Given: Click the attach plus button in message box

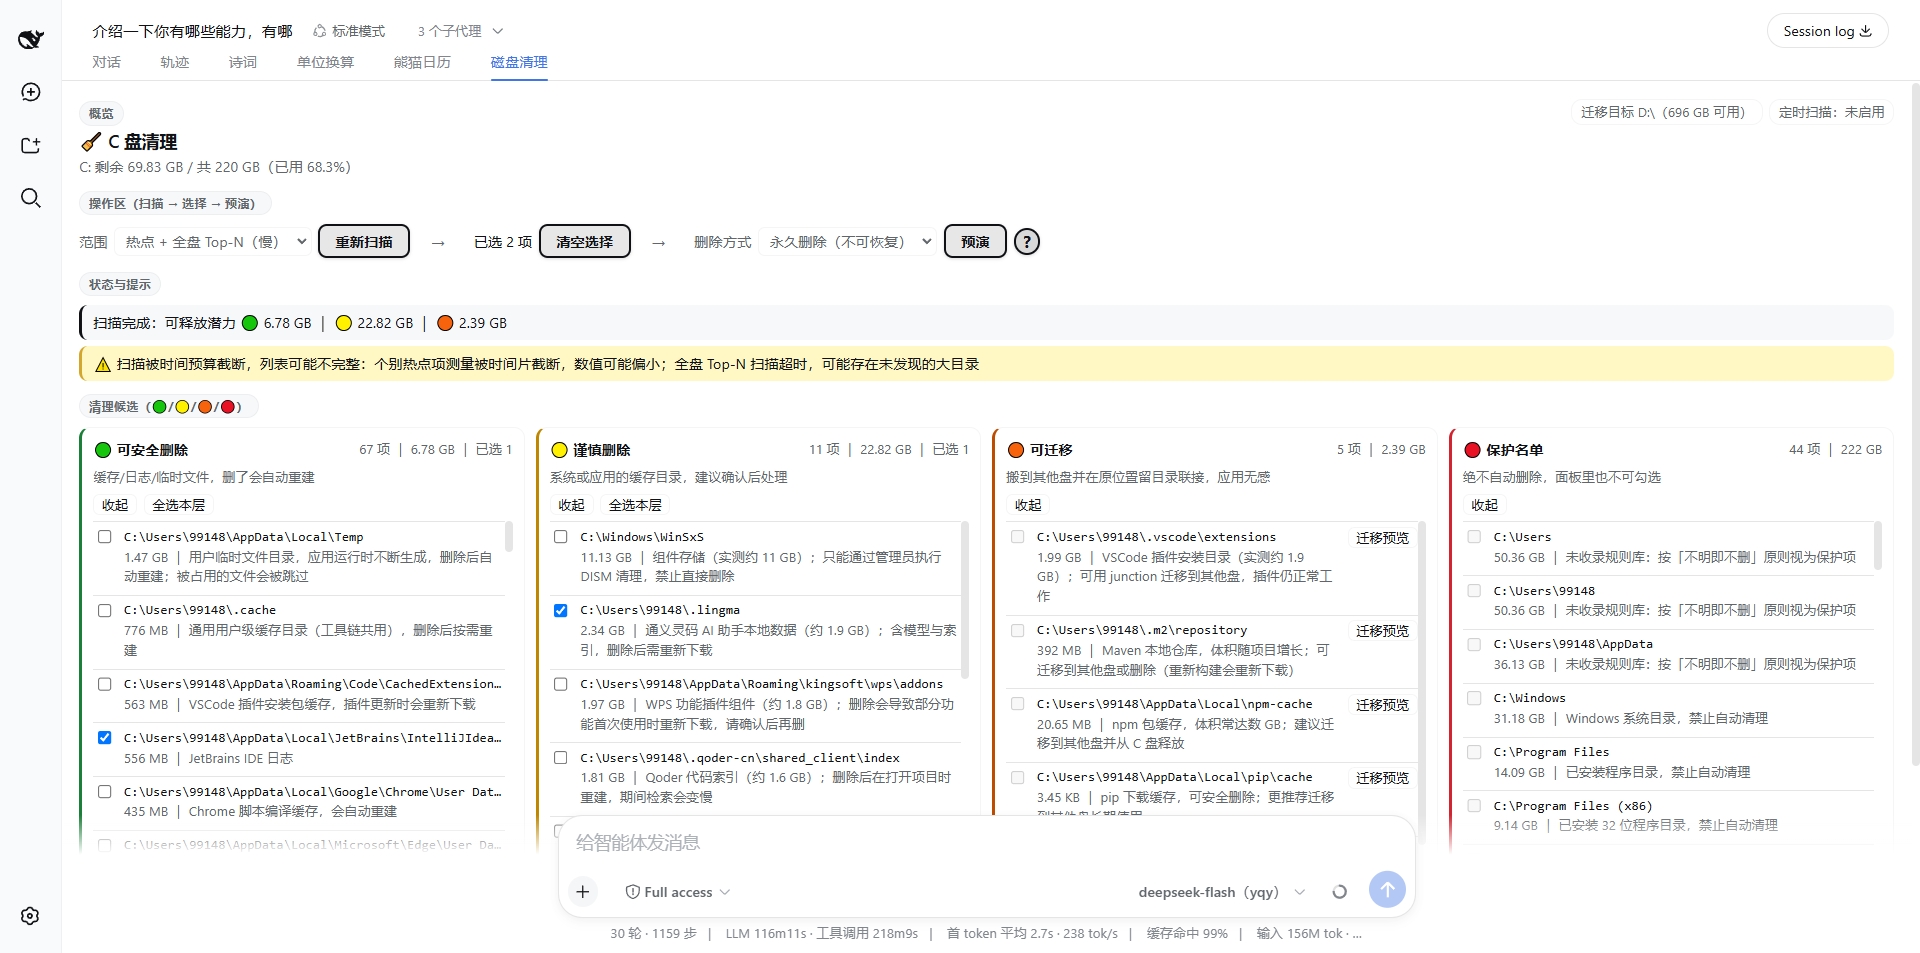Looking at the screenshot, I should coord(583,891).
